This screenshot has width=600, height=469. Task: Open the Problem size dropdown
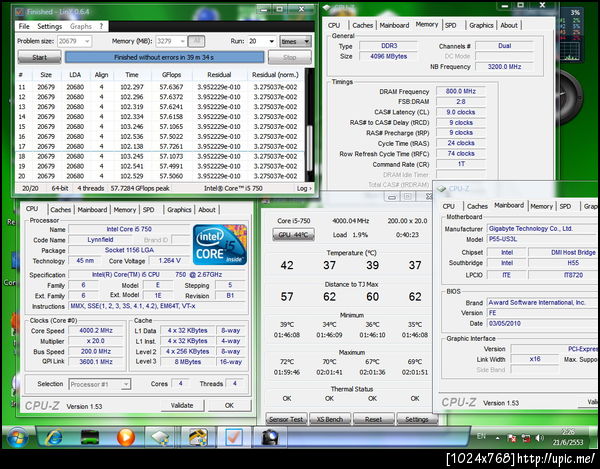pyautogui.click(x=75, y=41)
